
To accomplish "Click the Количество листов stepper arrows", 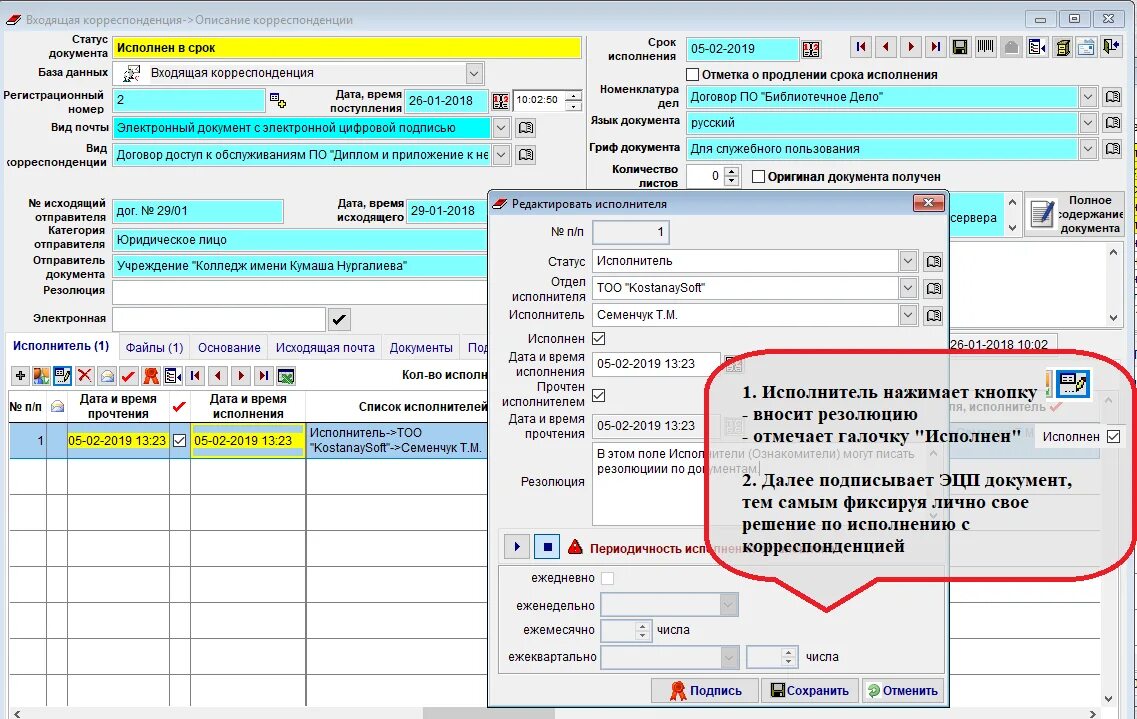I will pyautogui.click(x=732, y=176).
